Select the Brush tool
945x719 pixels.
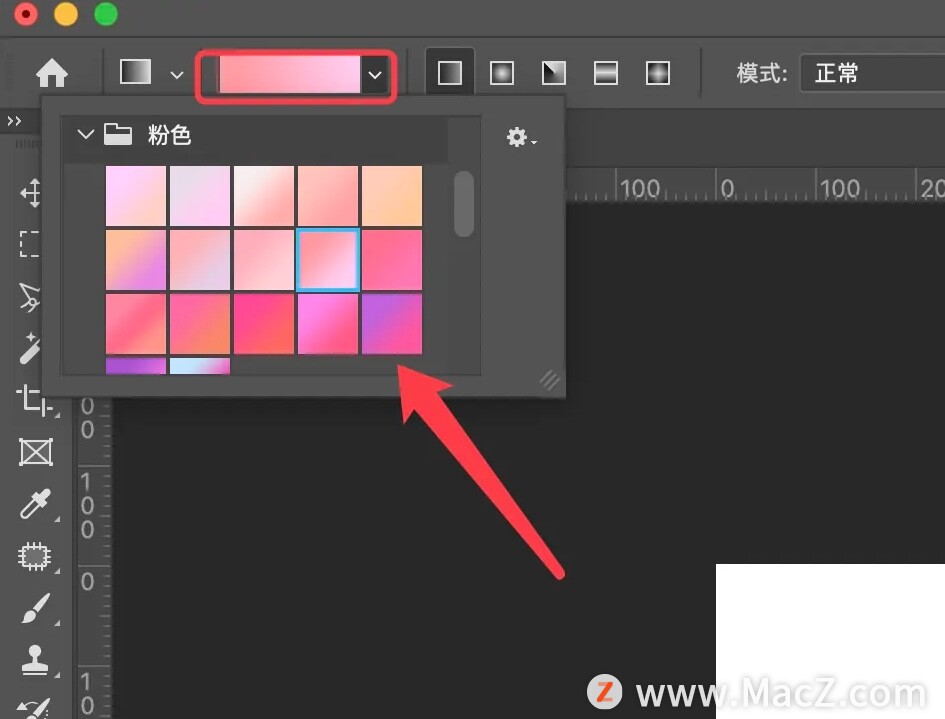pyautogui.click(x=36, y=608)
